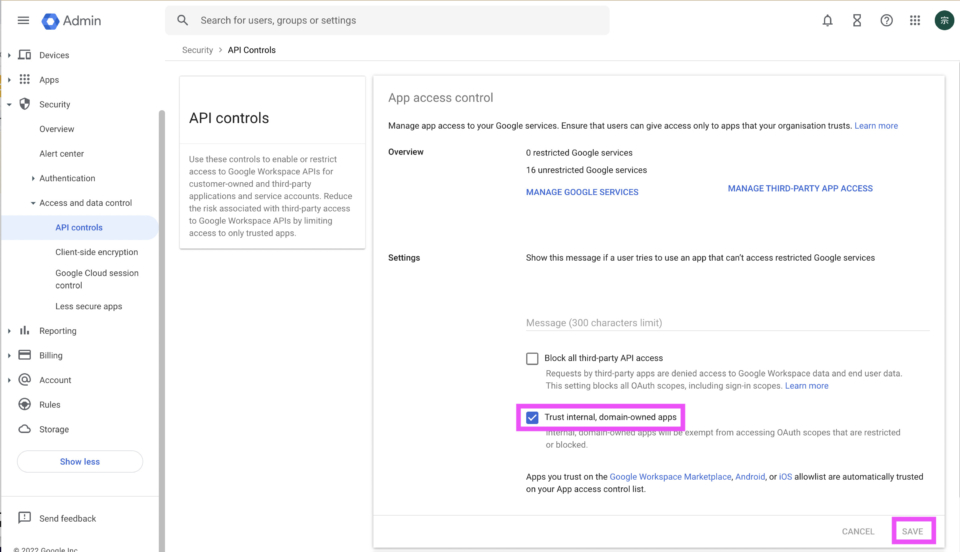This screenshot has height=552, width=960.
Task: Collapse the Security section arrow
Action: 9,105
